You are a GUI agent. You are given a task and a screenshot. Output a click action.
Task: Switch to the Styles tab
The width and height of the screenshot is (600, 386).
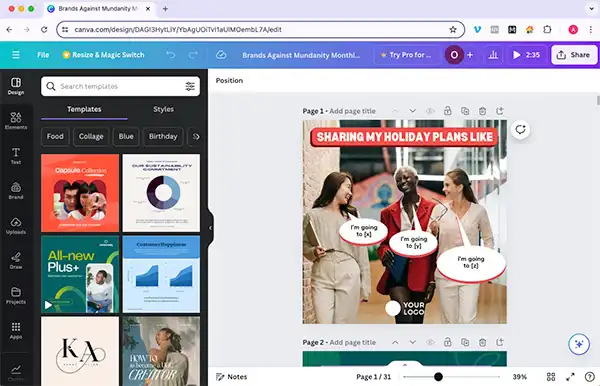pos(163,109)
